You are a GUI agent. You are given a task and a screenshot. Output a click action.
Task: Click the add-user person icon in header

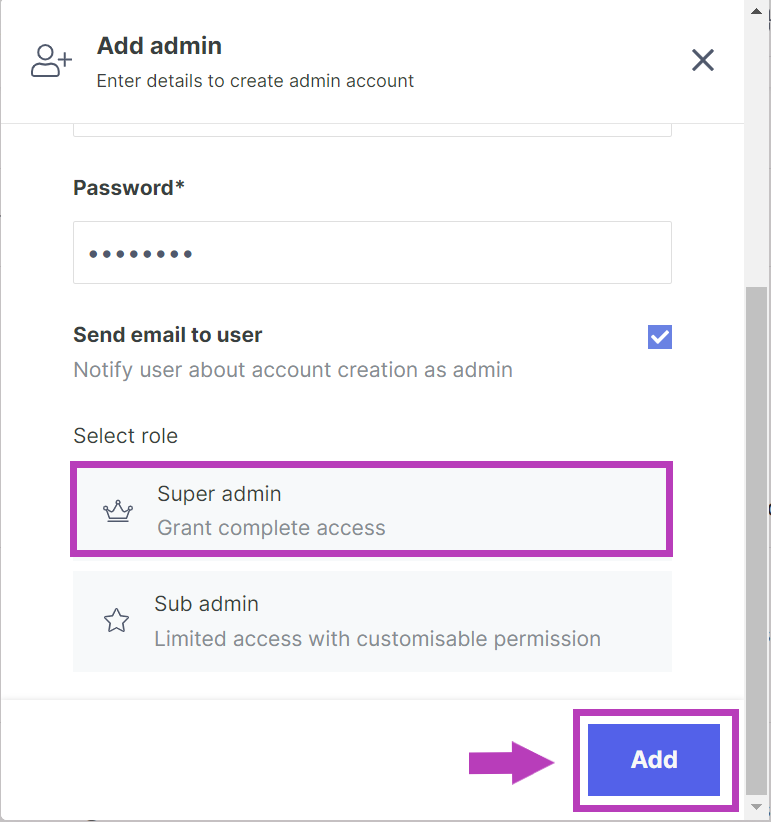[x=50, y=61]
